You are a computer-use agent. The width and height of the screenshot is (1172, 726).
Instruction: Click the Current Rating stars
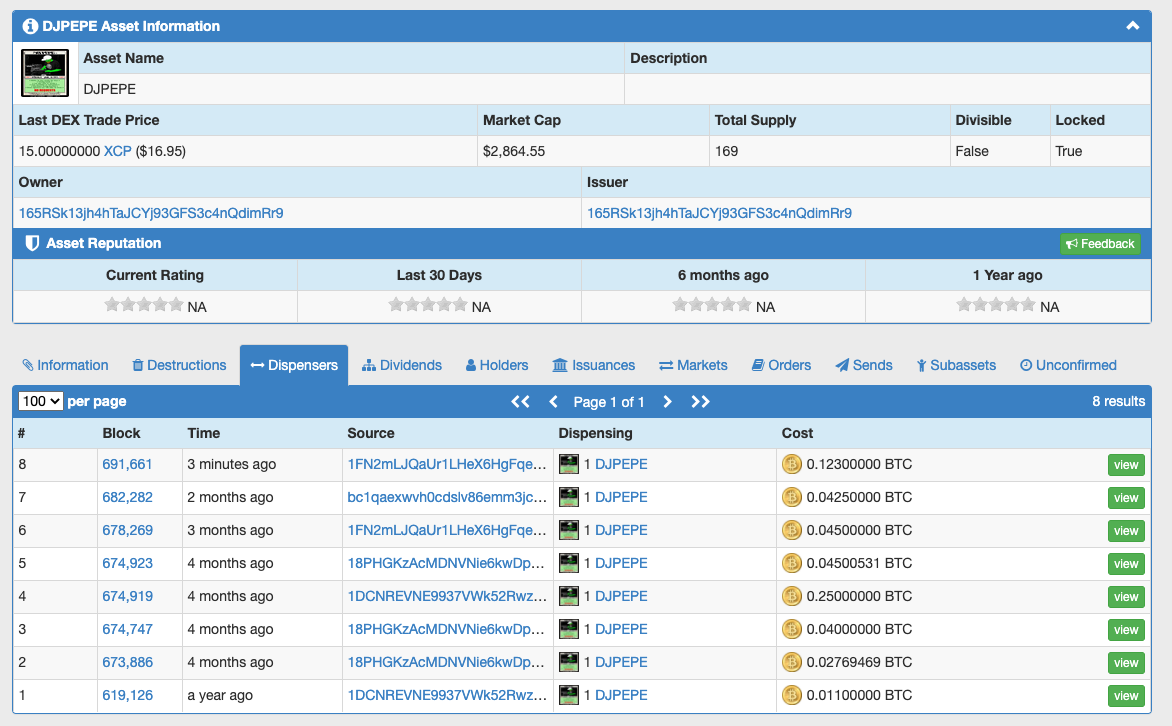144,304
